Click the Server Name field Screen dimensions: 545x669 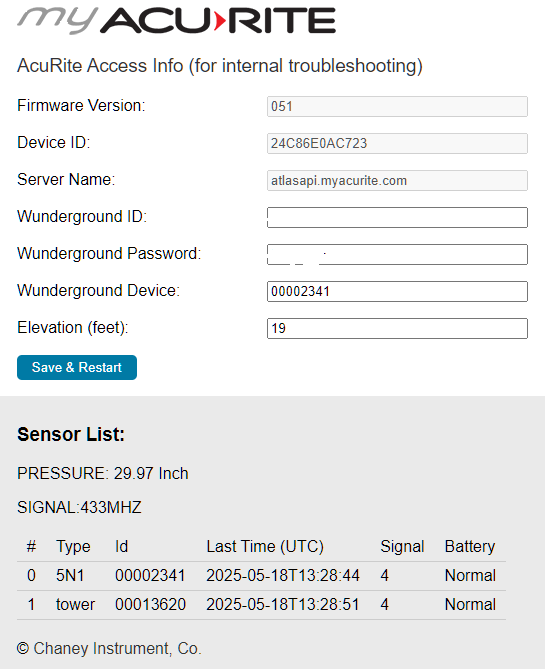coord(397,180)
